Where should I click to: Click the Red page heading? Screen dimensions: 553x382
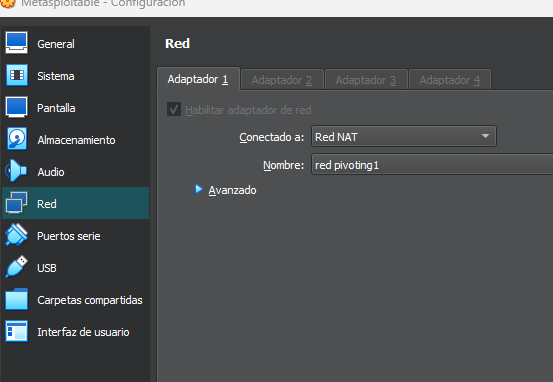click(x=177, y=43)
